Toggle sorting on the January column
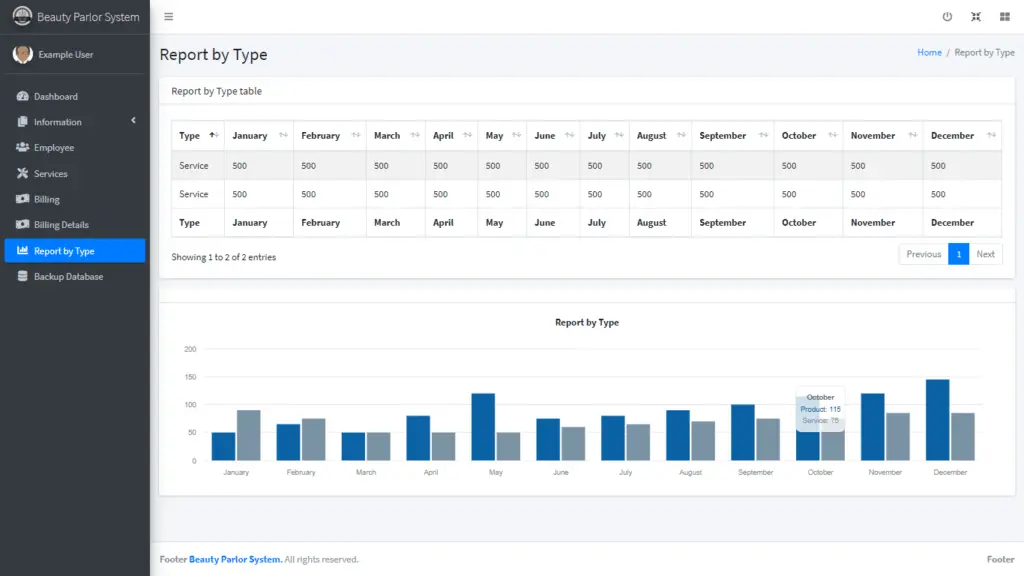 point(247,135)
